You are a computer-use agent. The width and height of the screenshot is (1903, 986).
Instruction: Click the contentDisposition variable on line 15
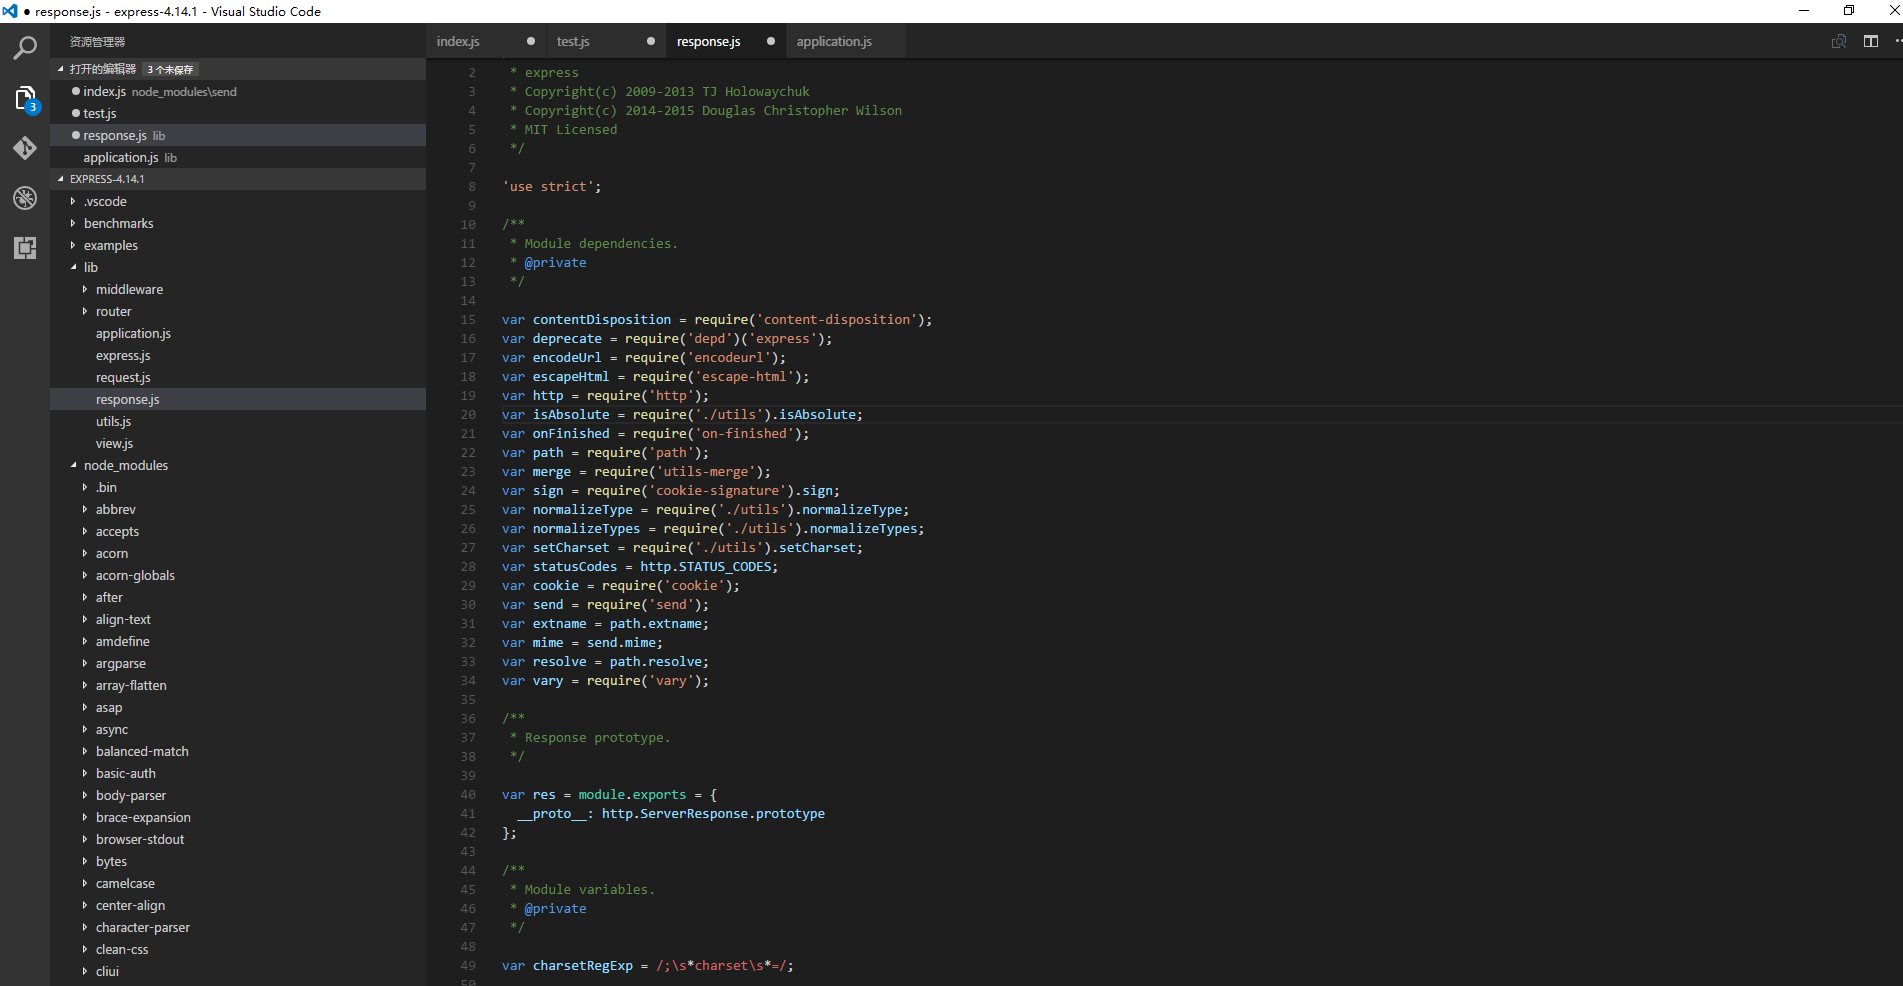pos(602,320)
